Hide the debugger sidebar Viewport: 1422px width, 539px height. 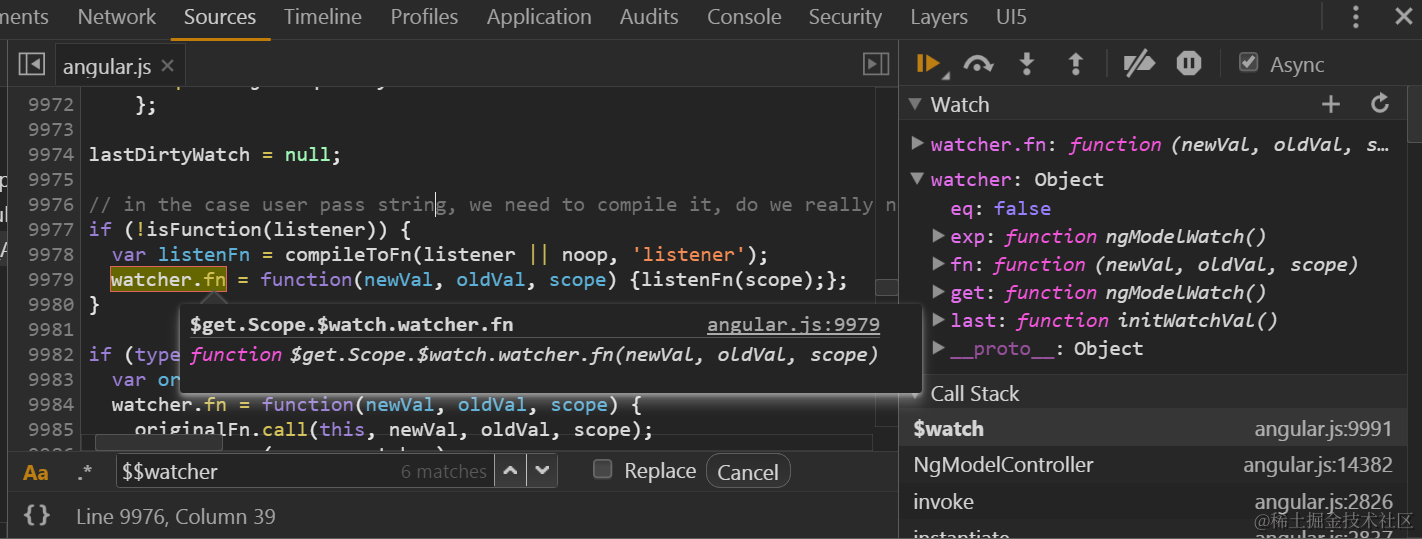tap(876, 64)
